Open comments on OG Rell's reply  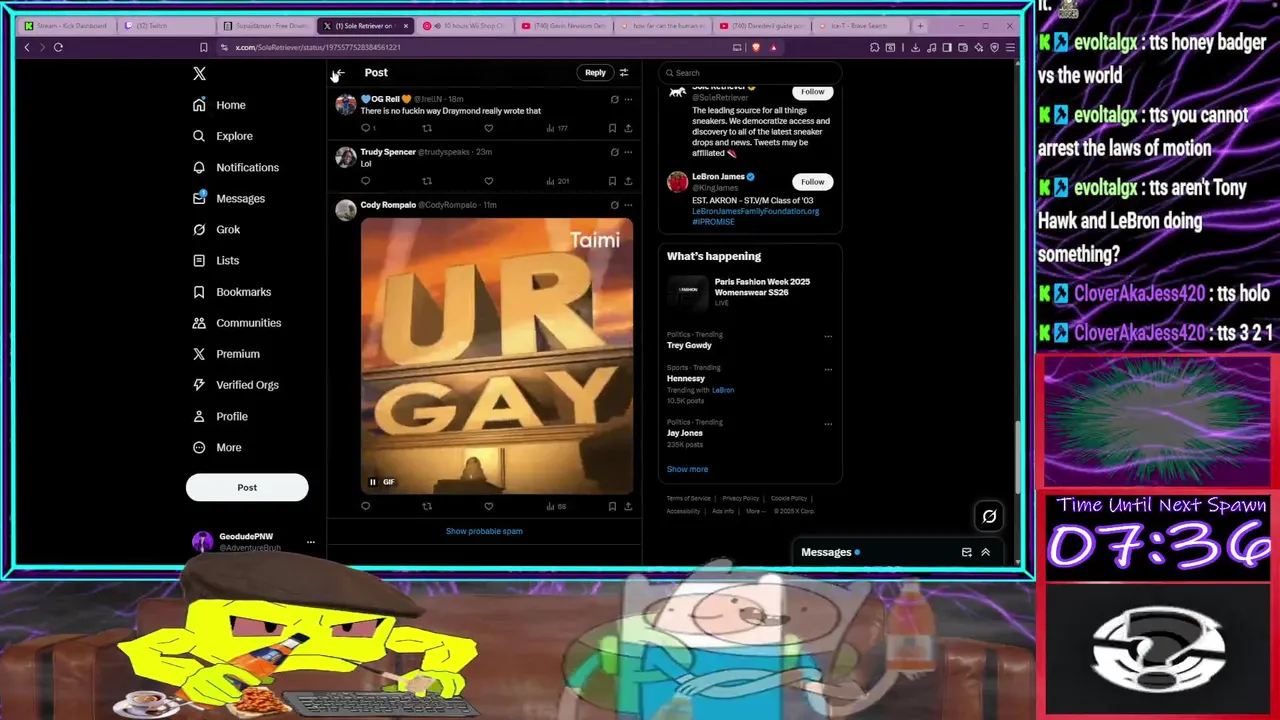(x=366, y=128)
